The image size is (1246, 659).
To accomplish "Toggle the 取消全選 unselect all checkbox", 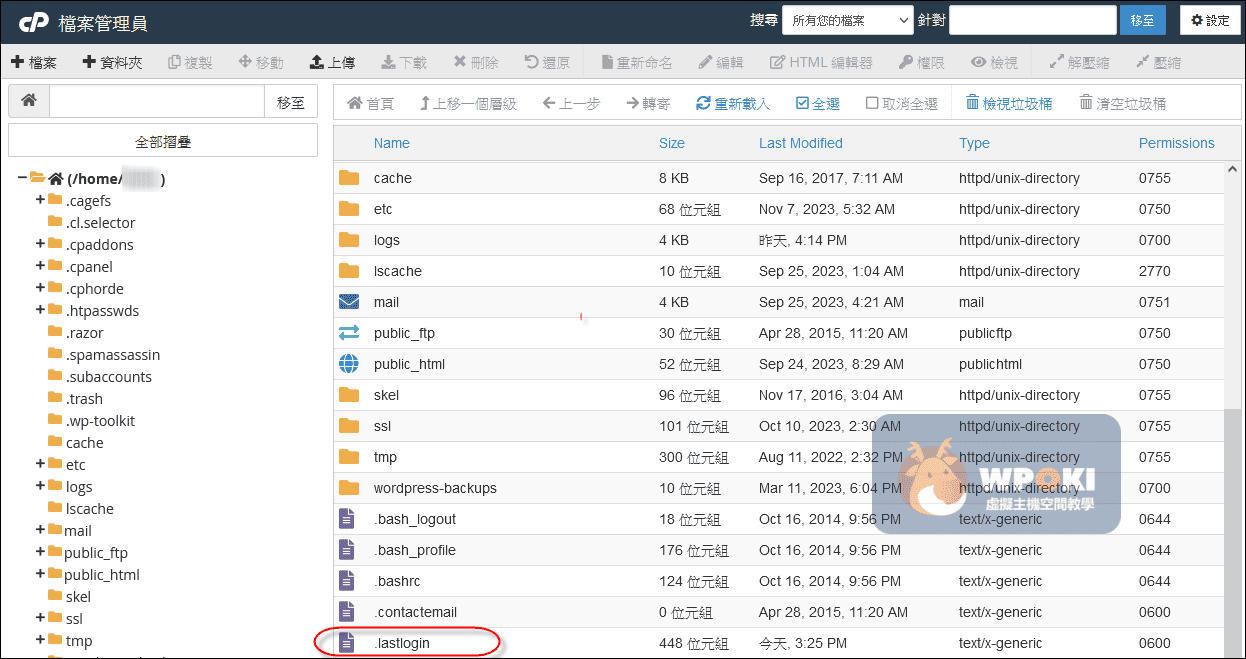I will click(872, 103).
